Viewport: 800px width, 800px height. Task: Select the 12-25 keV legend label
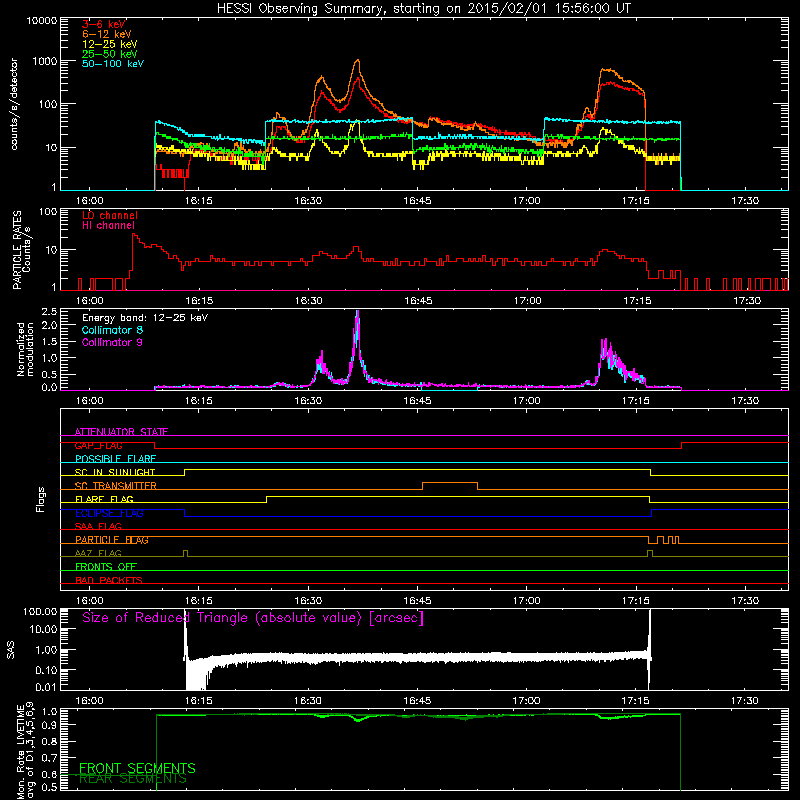tap(109, 44)
